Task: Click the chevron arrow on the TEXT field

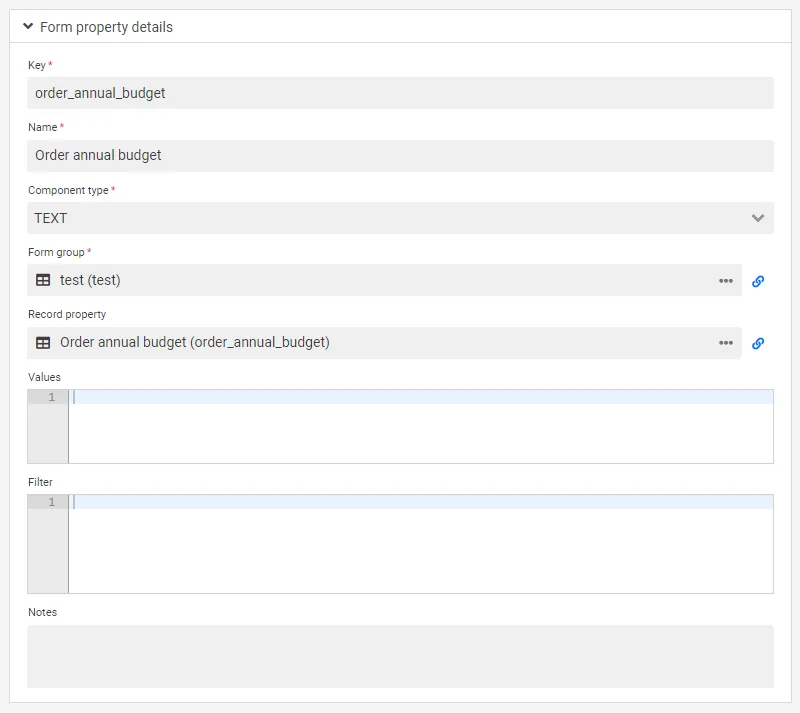Action: (757, 218)
